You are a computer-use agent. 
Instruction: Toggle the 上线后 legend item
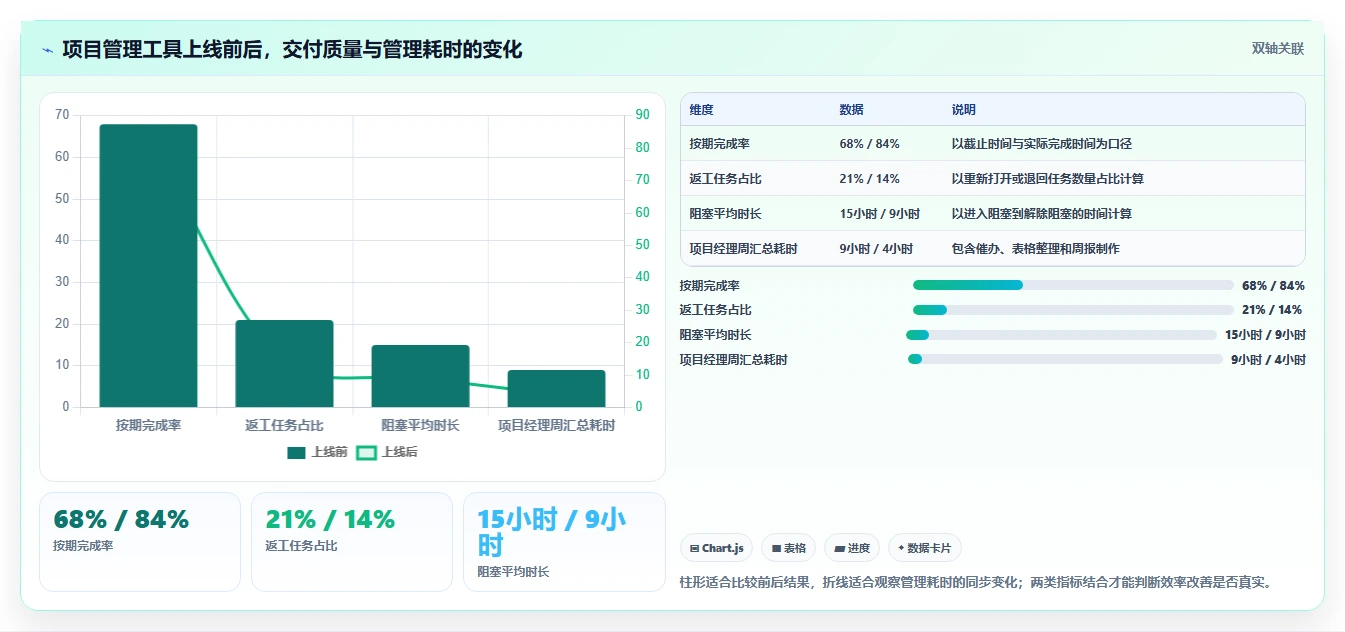[x=388, y=452]
